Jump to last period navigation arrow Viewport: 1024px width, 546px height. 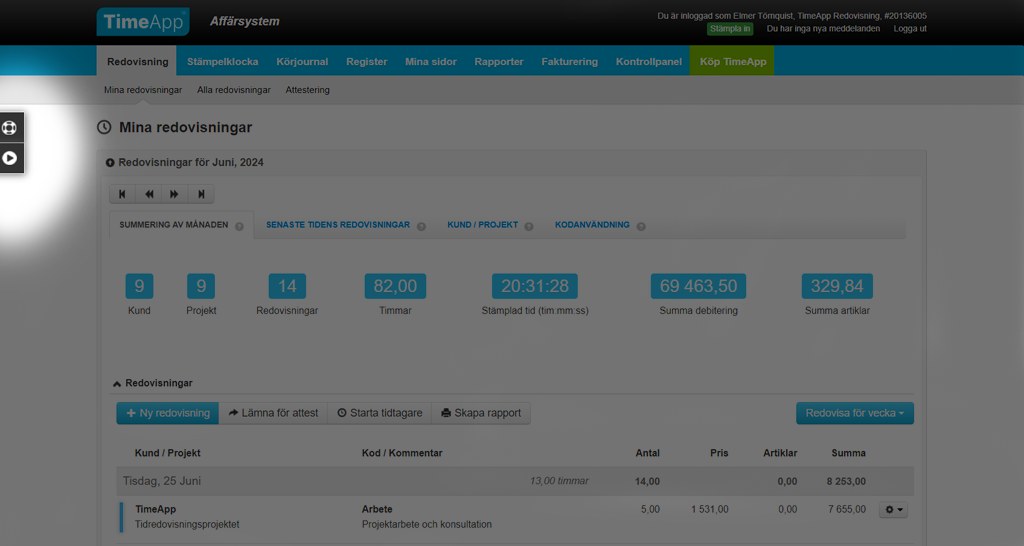(201, 194)
